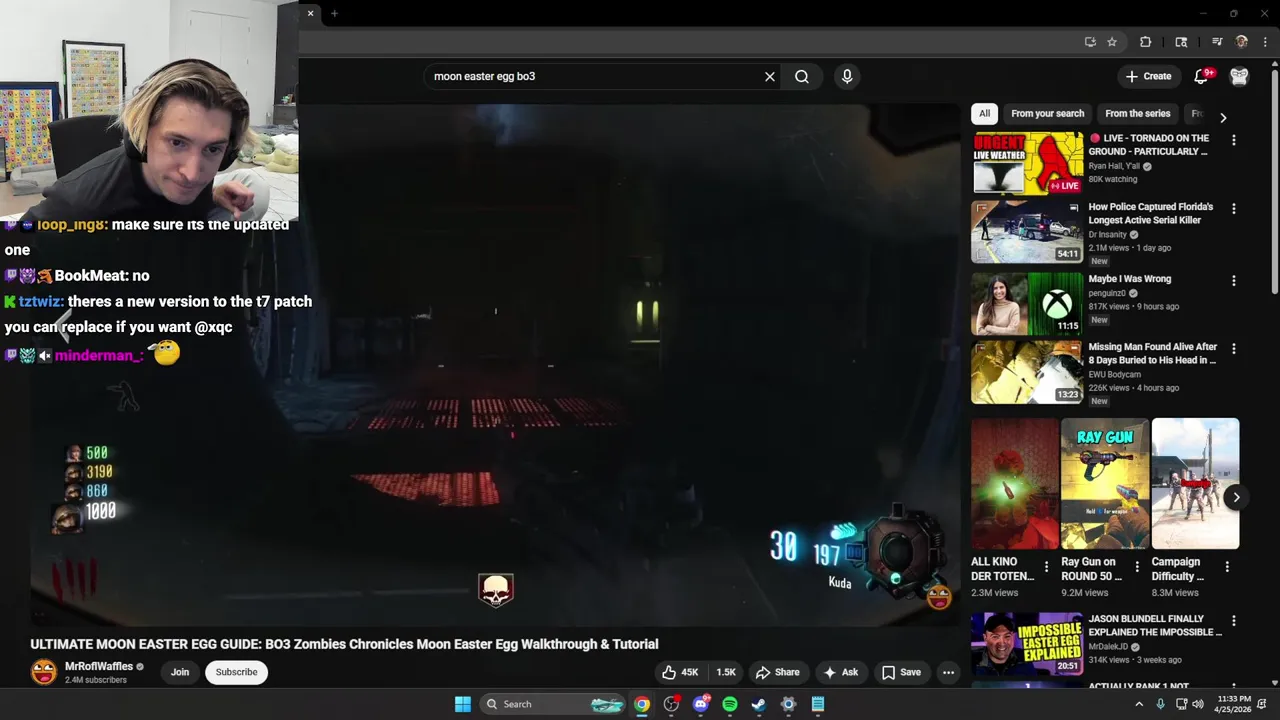Show the next Shorts with the arrow
The height and width of the screenshot is (720, 1280).
[x=1236, y=497]
